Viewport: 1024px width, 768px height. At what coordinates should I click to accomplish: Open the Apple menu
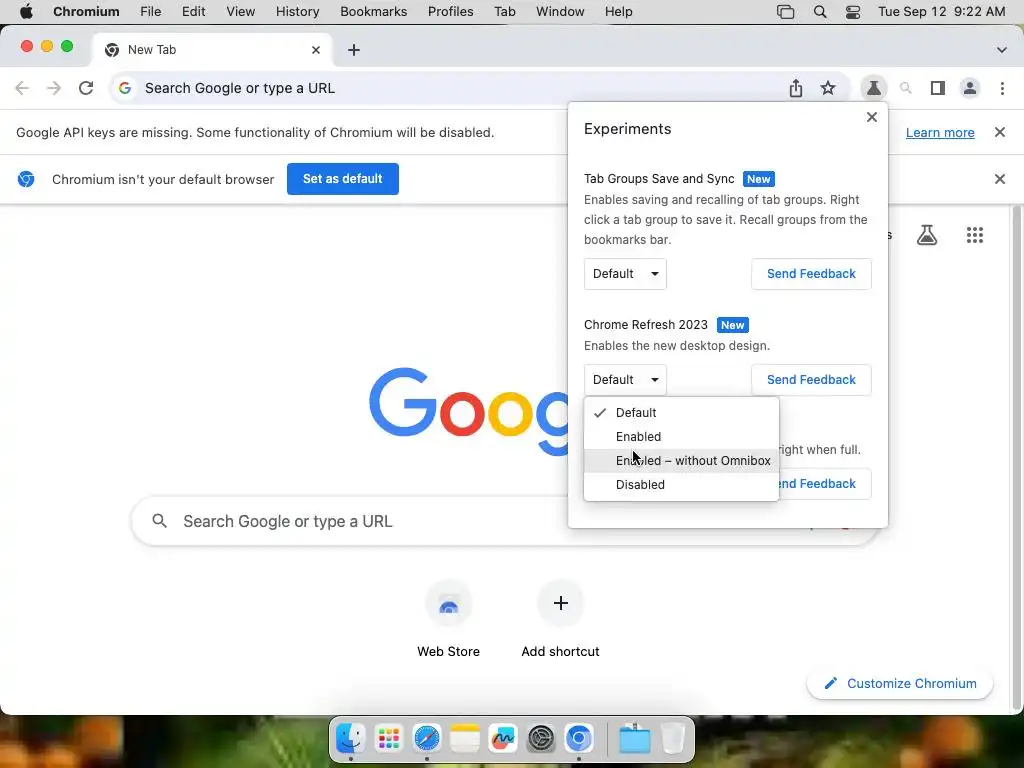coord(26,12)
